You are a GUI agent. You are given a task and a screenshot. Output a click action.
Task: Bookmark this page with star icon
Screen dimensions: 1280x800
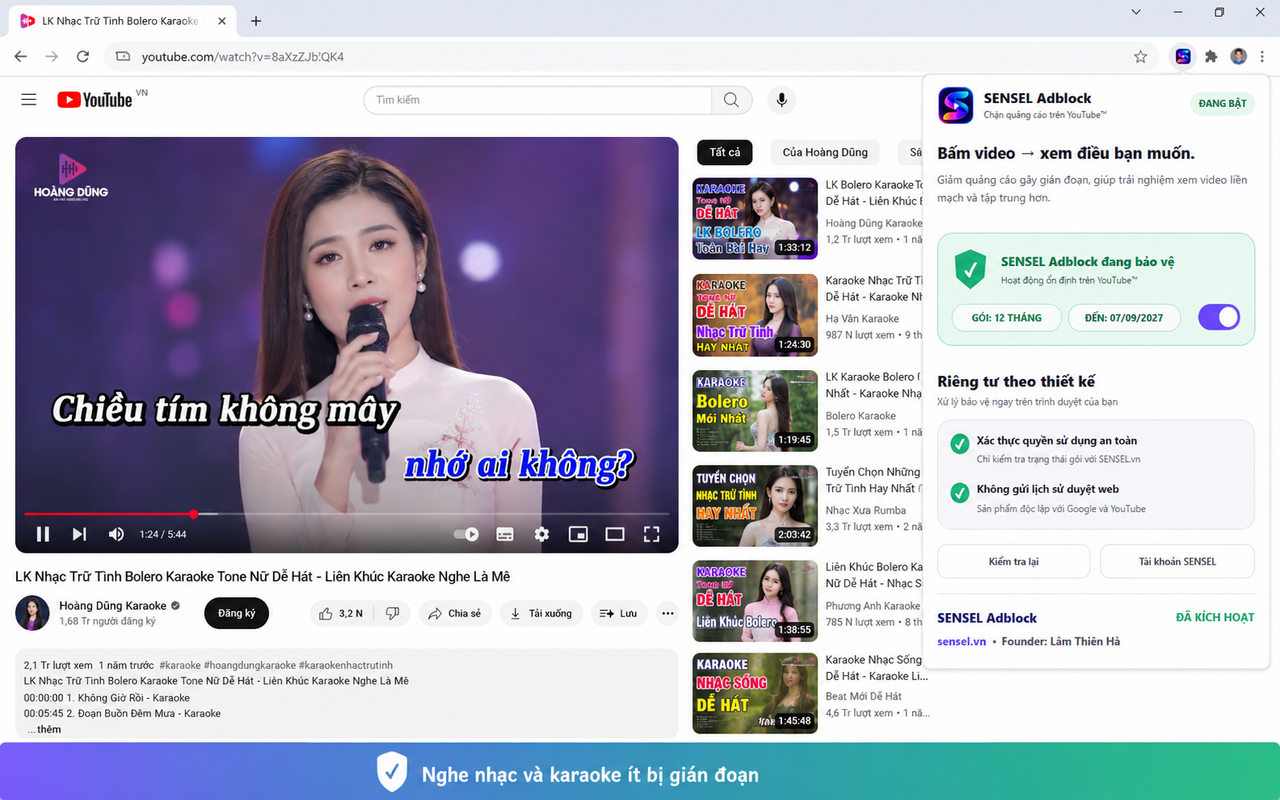tap(1140, 56)
